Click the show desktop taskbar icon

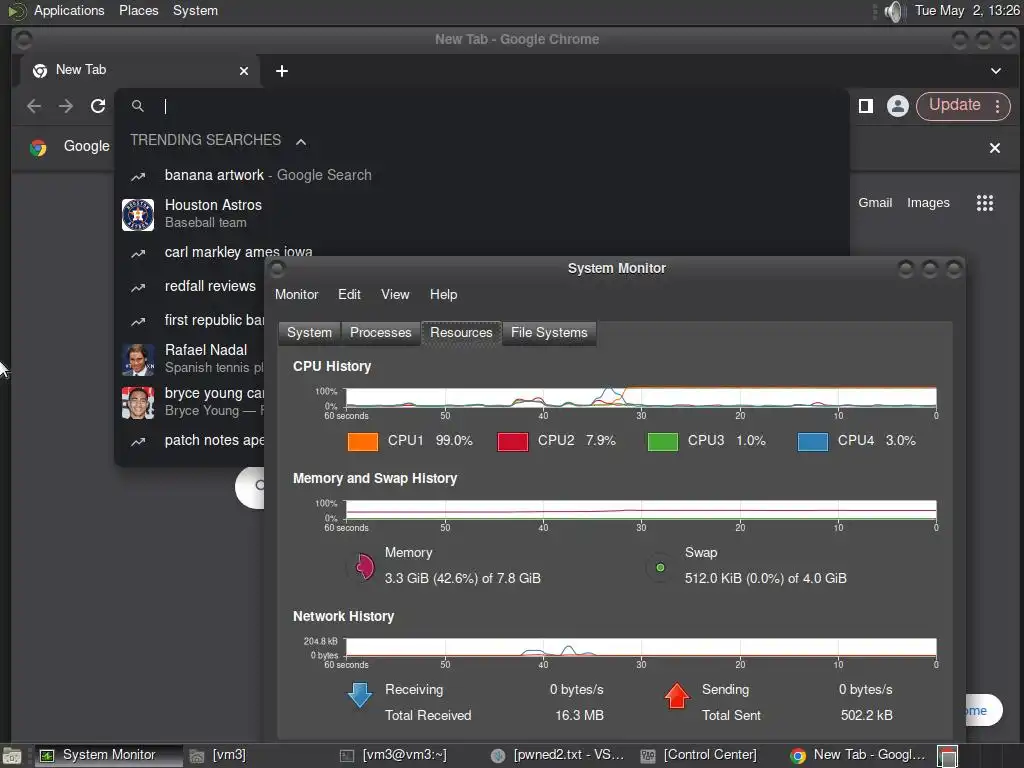tap(12, 756)
